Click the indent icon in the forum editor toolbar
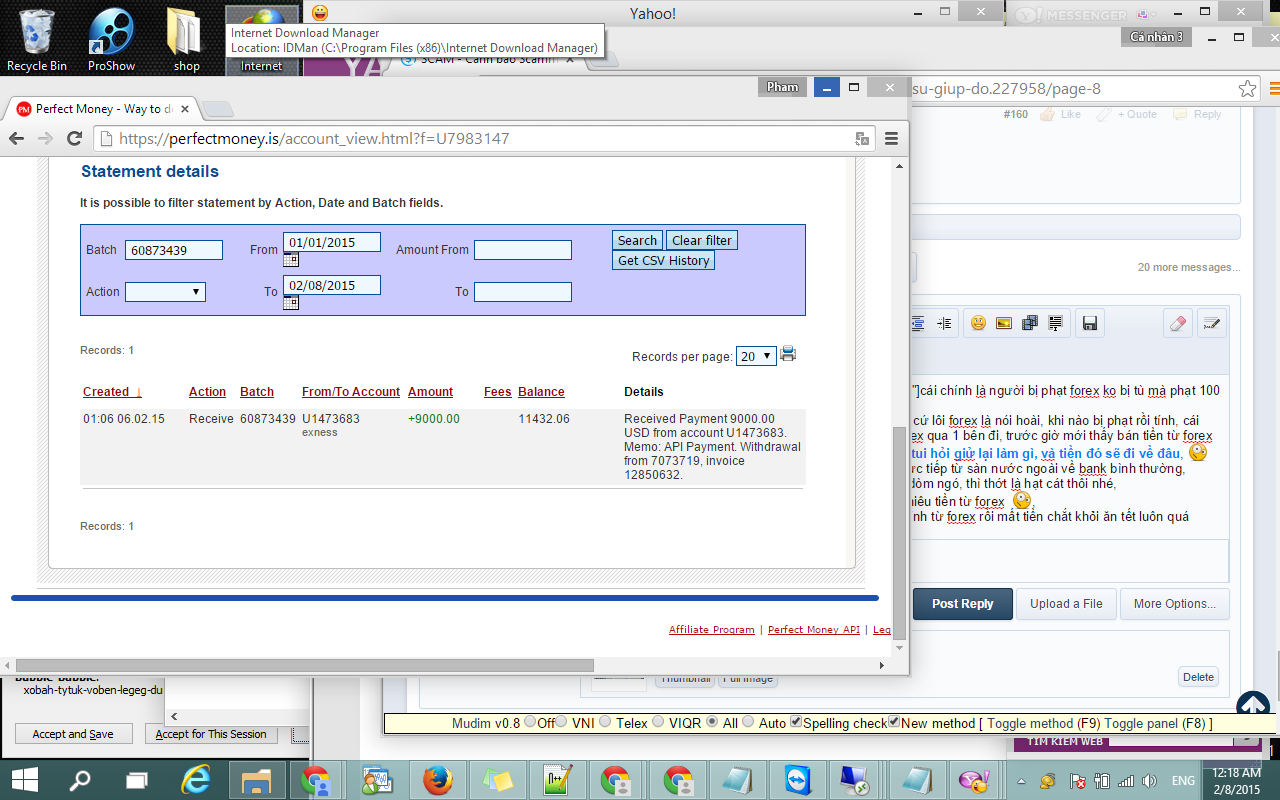Viewport: 1280px width, 800px height. [x=944, y=323]
